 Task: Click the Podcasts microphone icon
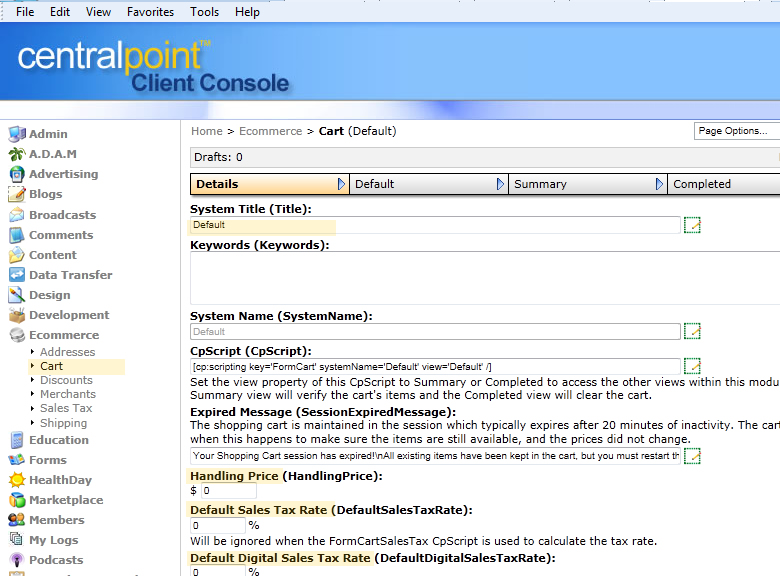(16, 560)
